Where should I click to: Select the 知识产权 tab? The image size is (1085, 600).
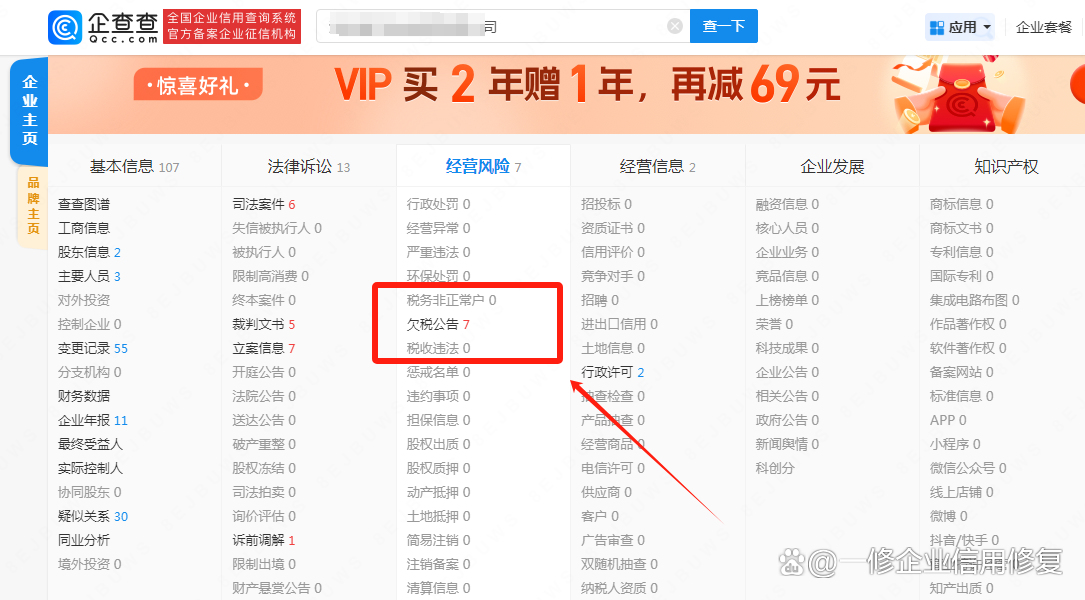pos(1006,167)
